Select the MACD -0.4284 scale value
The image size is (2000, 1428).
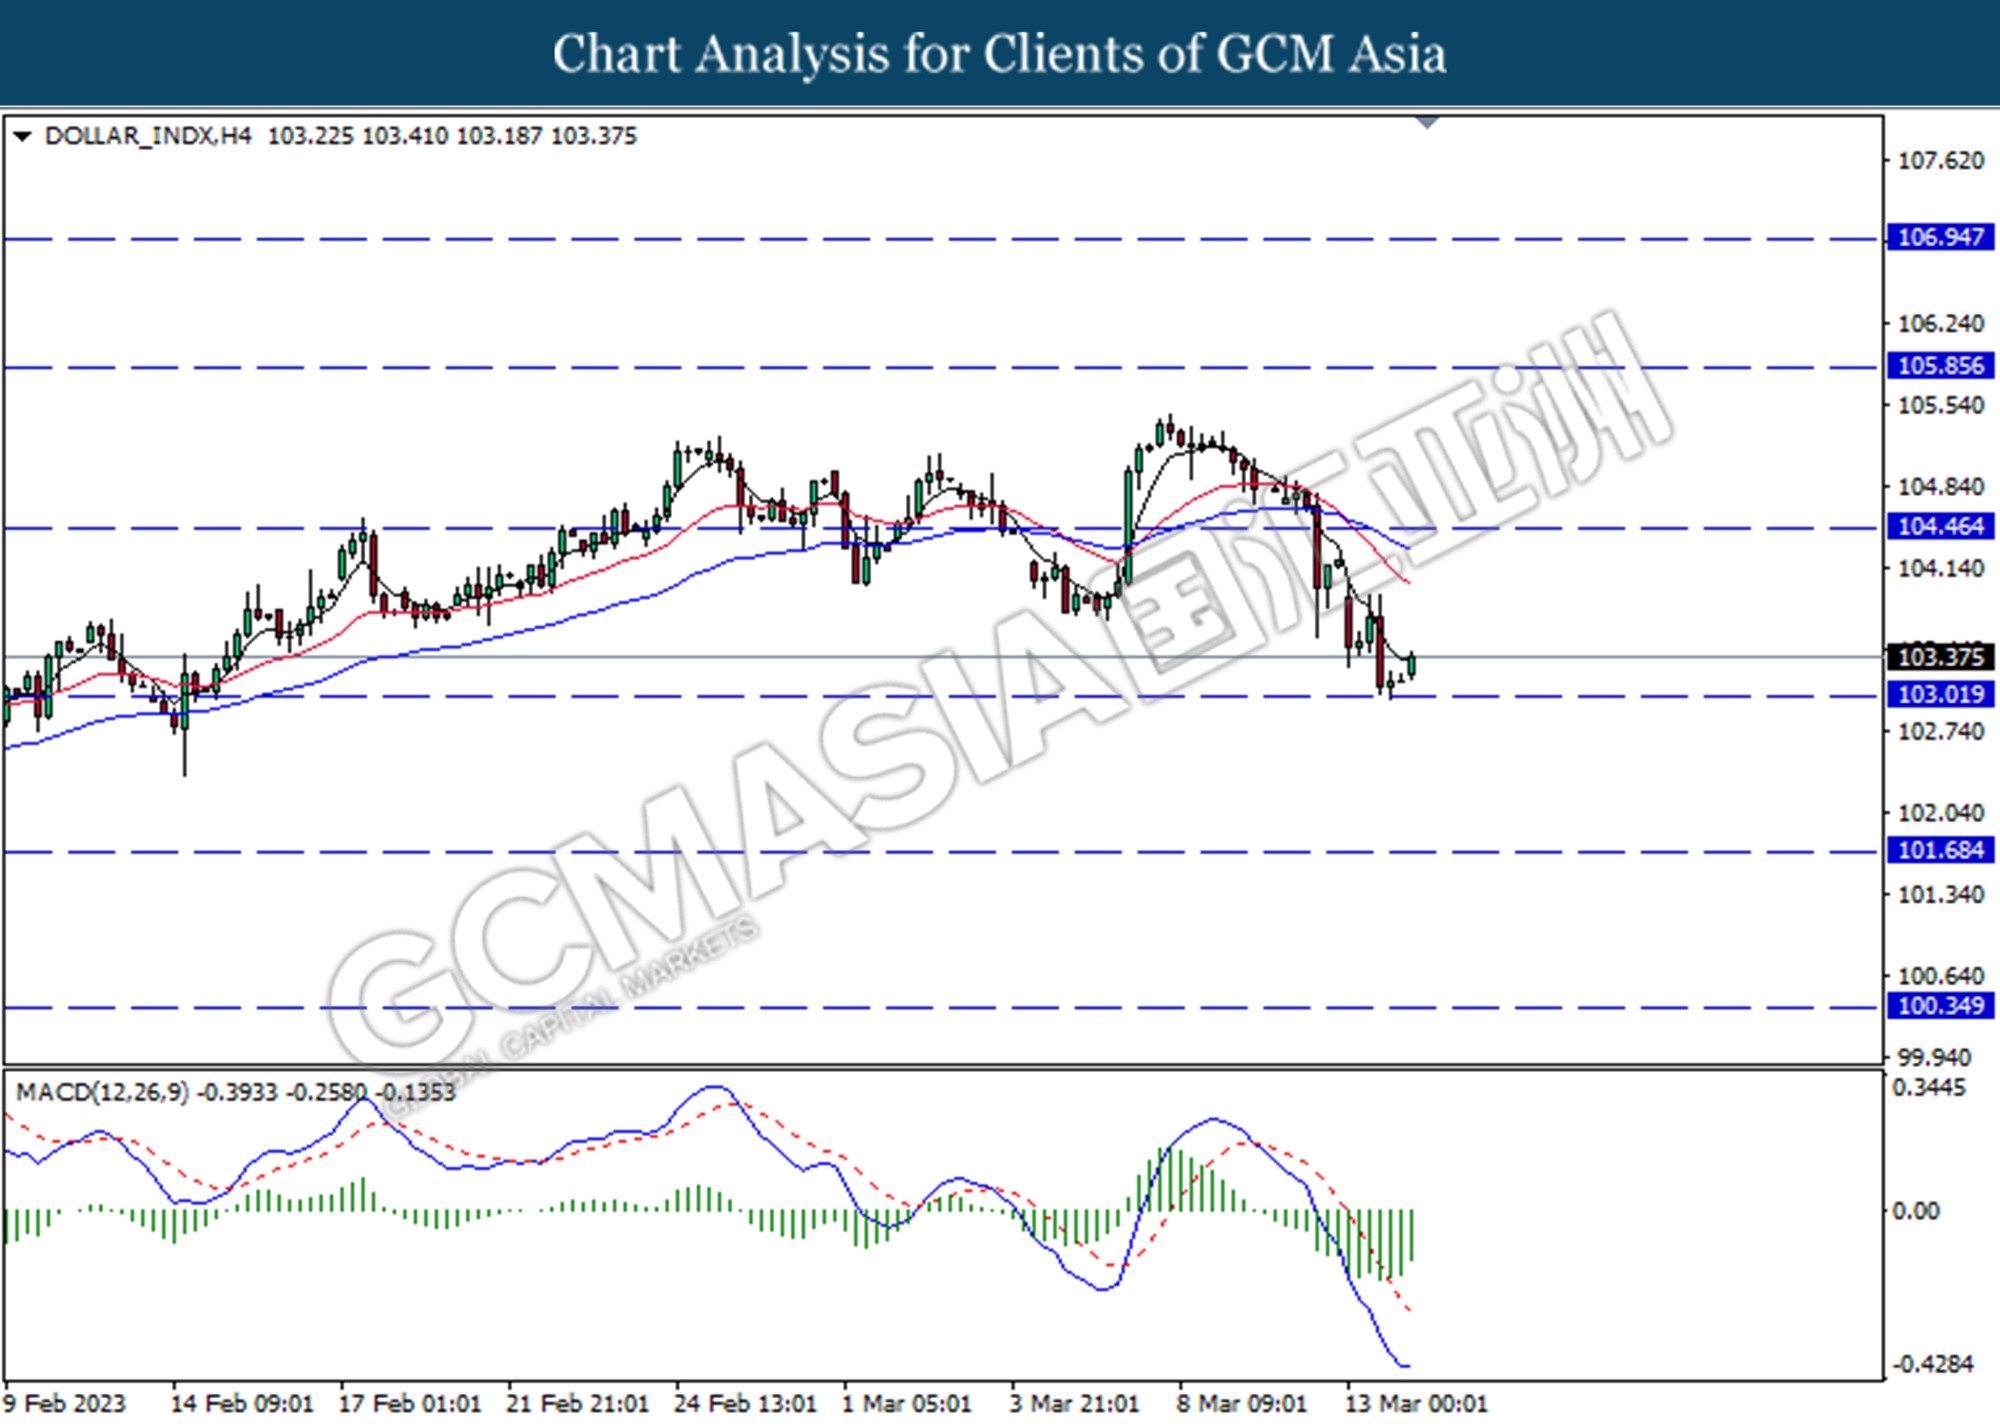pyautogui.click(x=1933, y=1364)
